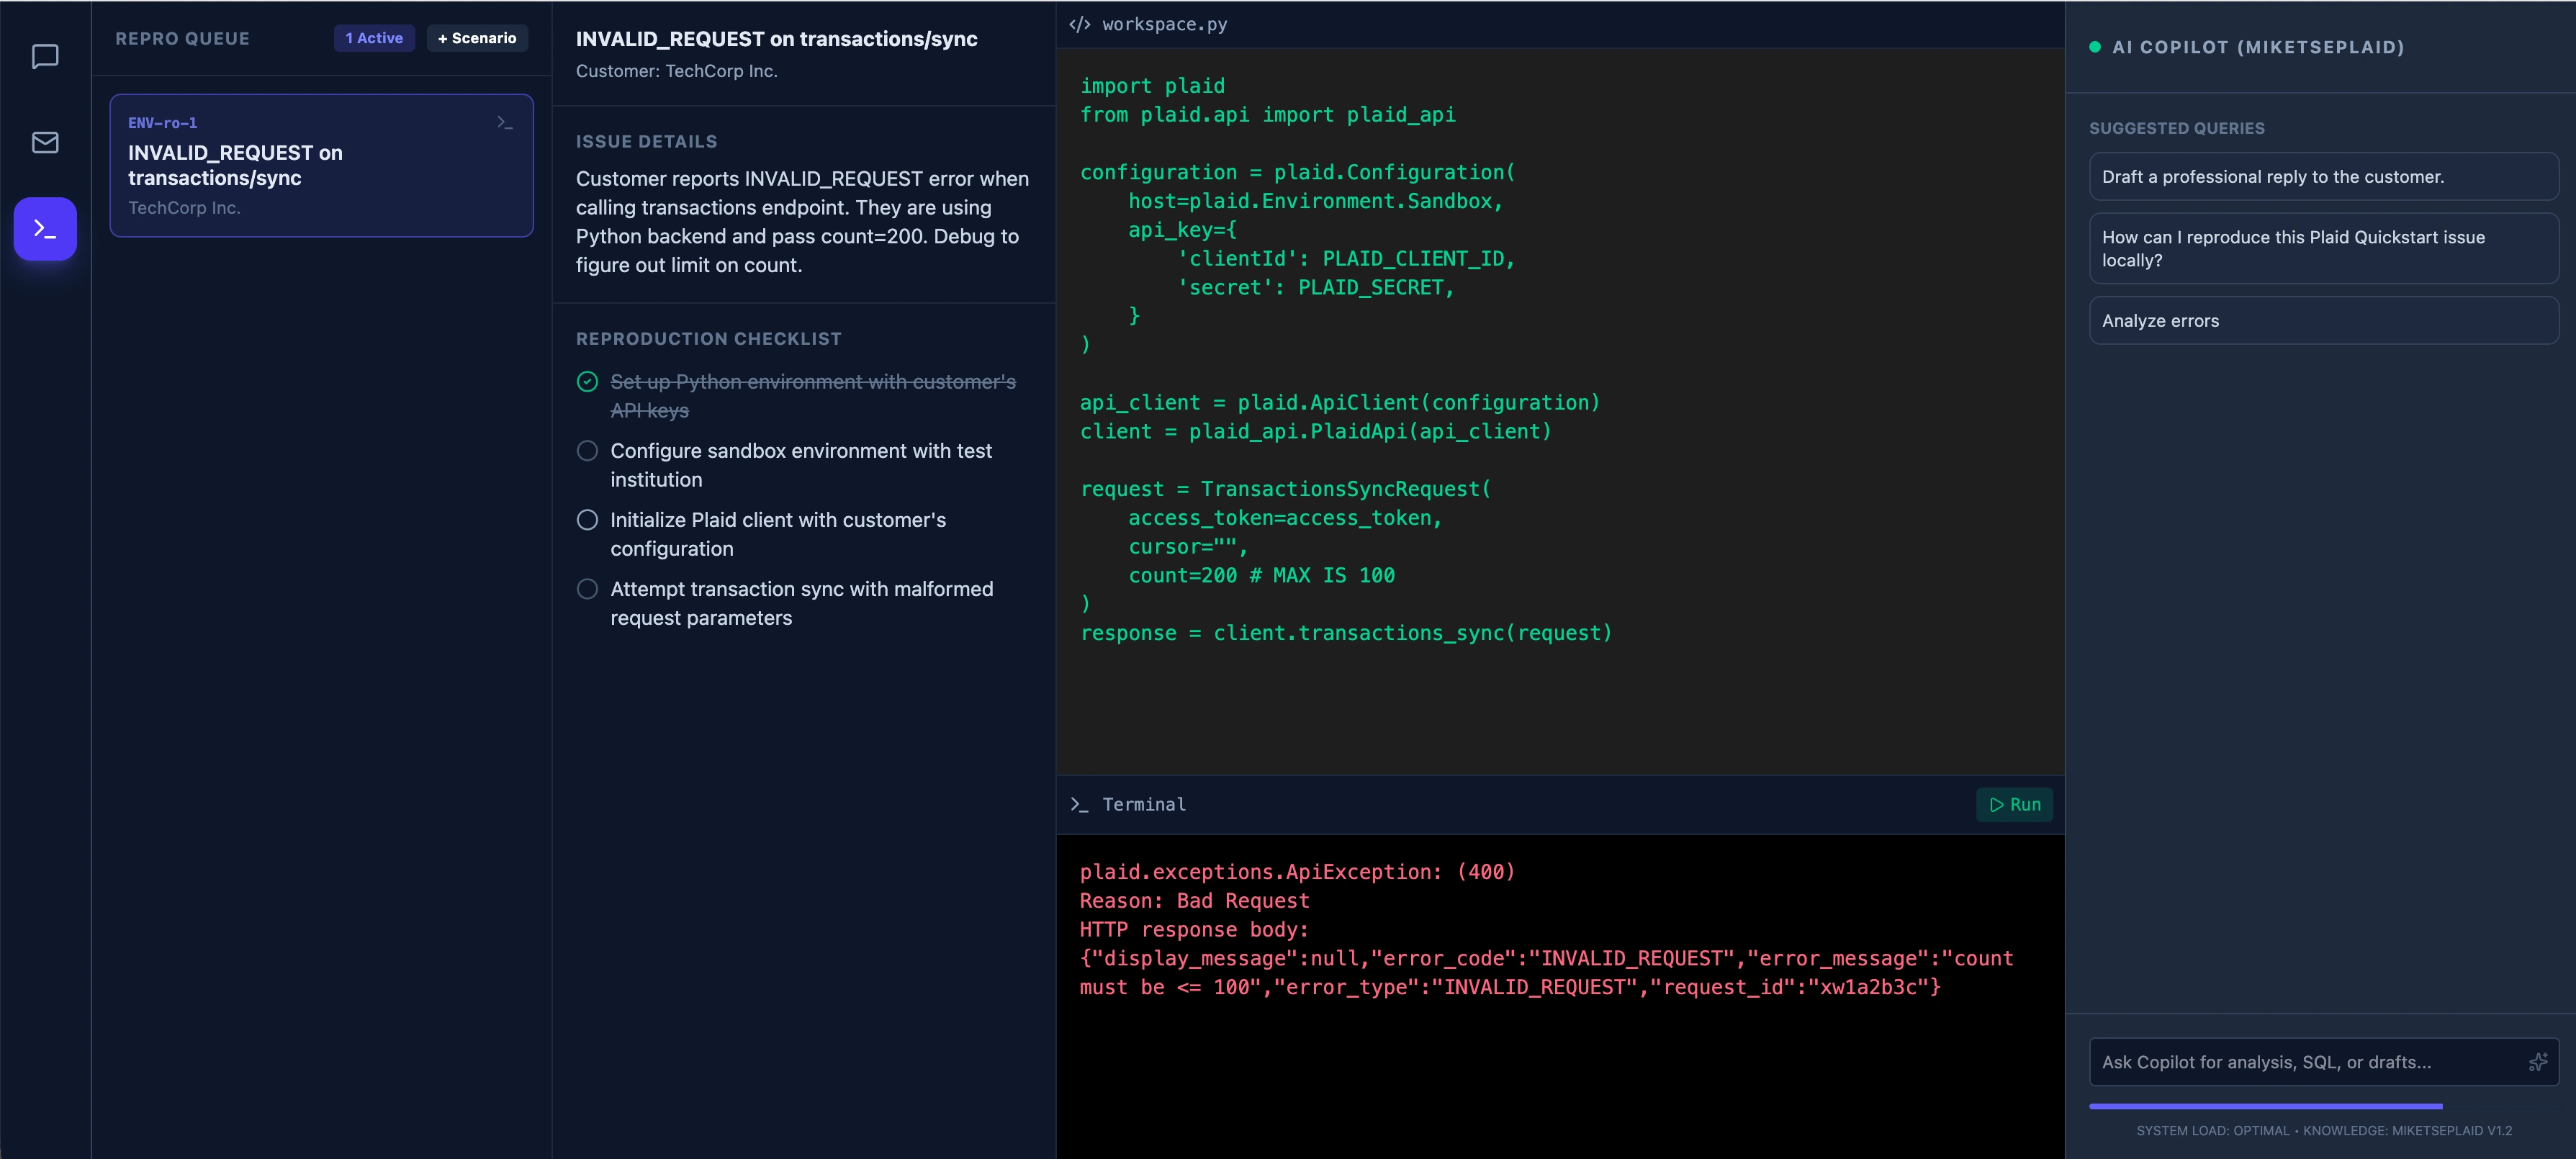The image size is (2576, 1159).
Task: Click SYSTEM LOAD: OPTIMAL status text
Action: [2212, 1131]
